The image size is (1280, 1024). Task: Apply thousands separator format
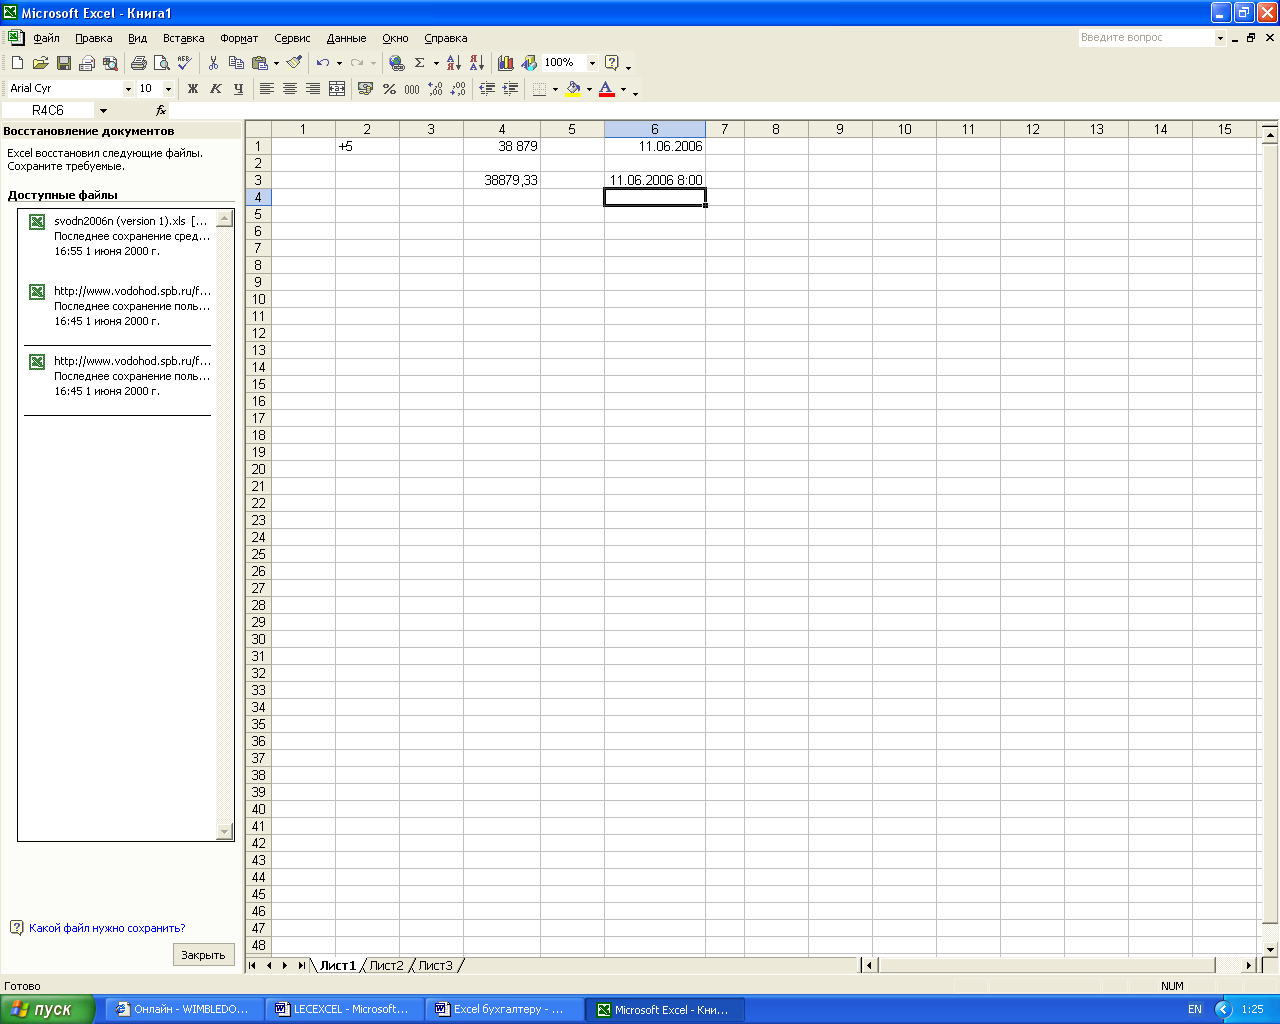(412, 89)
